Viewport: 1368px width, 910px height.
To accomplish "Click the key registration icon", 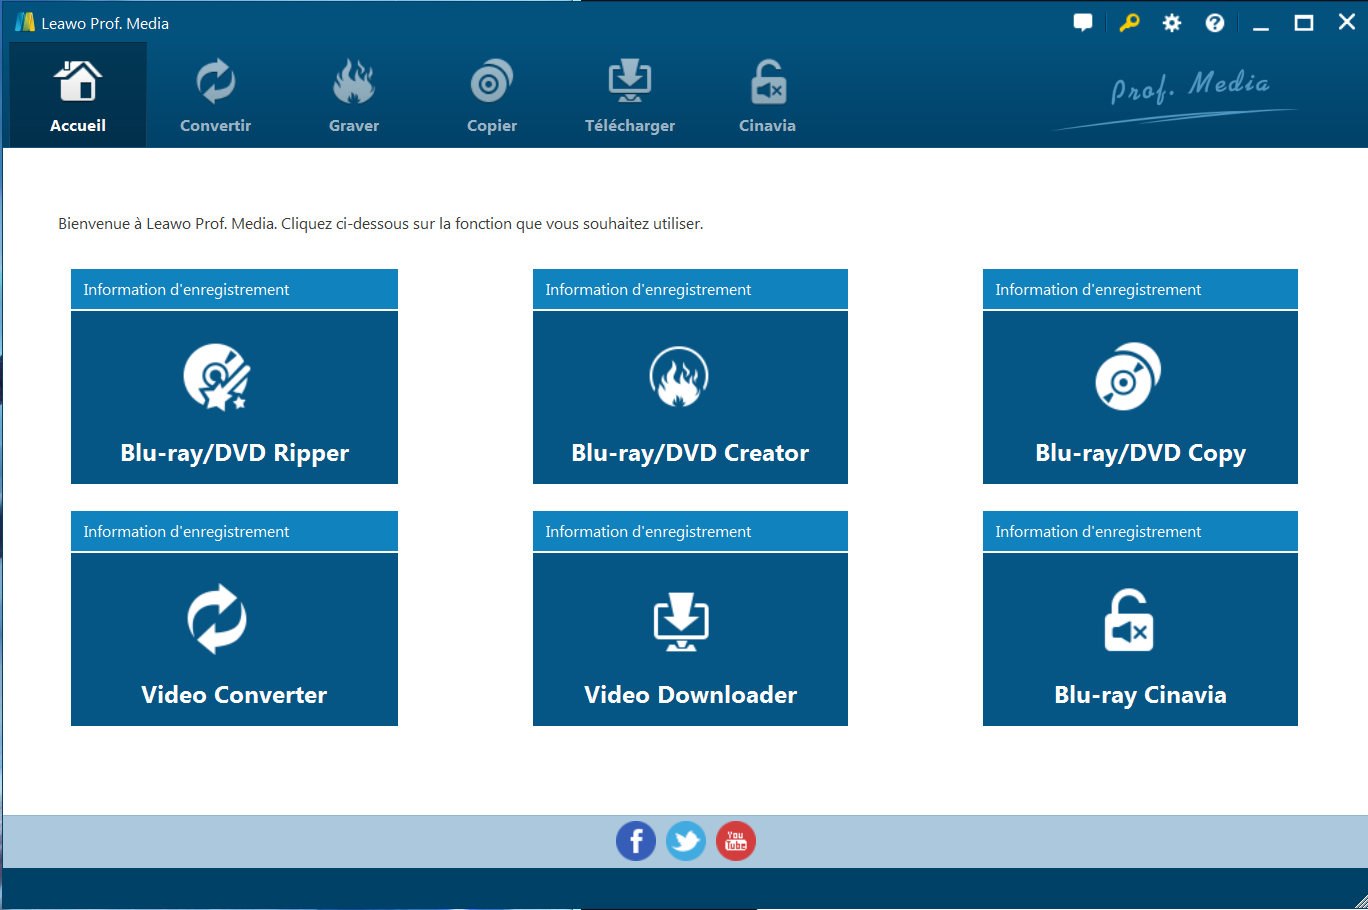I will click(1129, 23).
